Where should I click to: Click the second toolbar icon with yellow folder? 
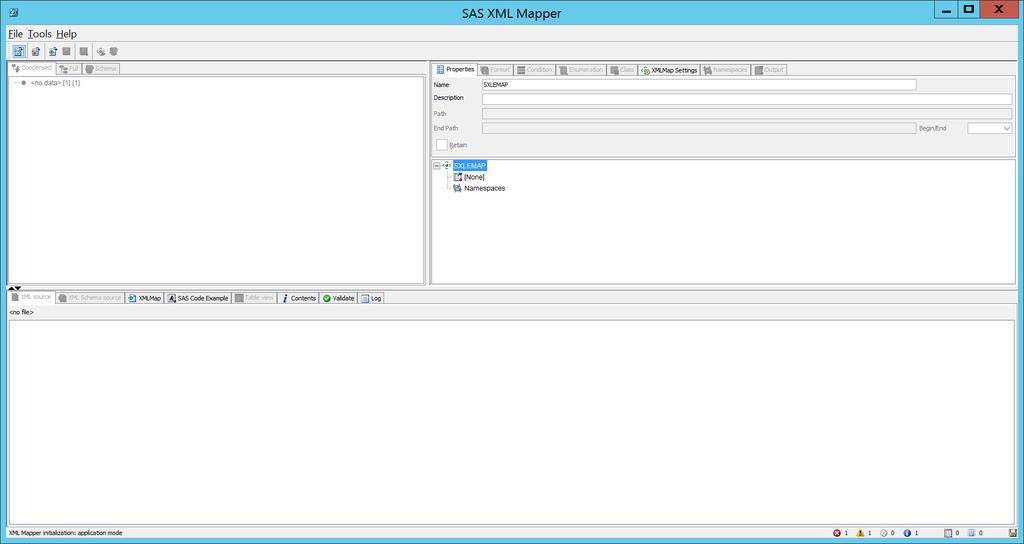[36, 51]
